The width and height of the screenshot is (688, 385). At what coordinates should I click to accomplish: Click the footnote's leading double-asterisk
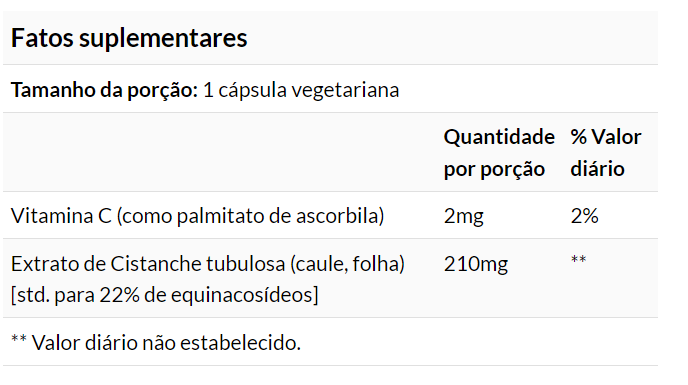pos(19,338)
